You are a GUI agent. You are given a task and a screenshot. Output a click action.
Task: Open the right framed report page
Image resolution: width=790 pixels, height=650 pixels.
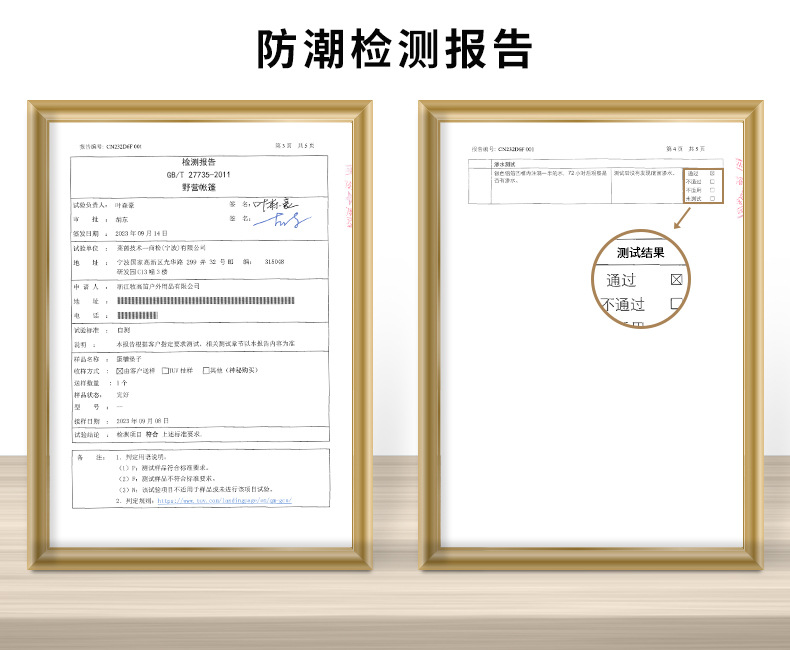(x=591, y=336)
